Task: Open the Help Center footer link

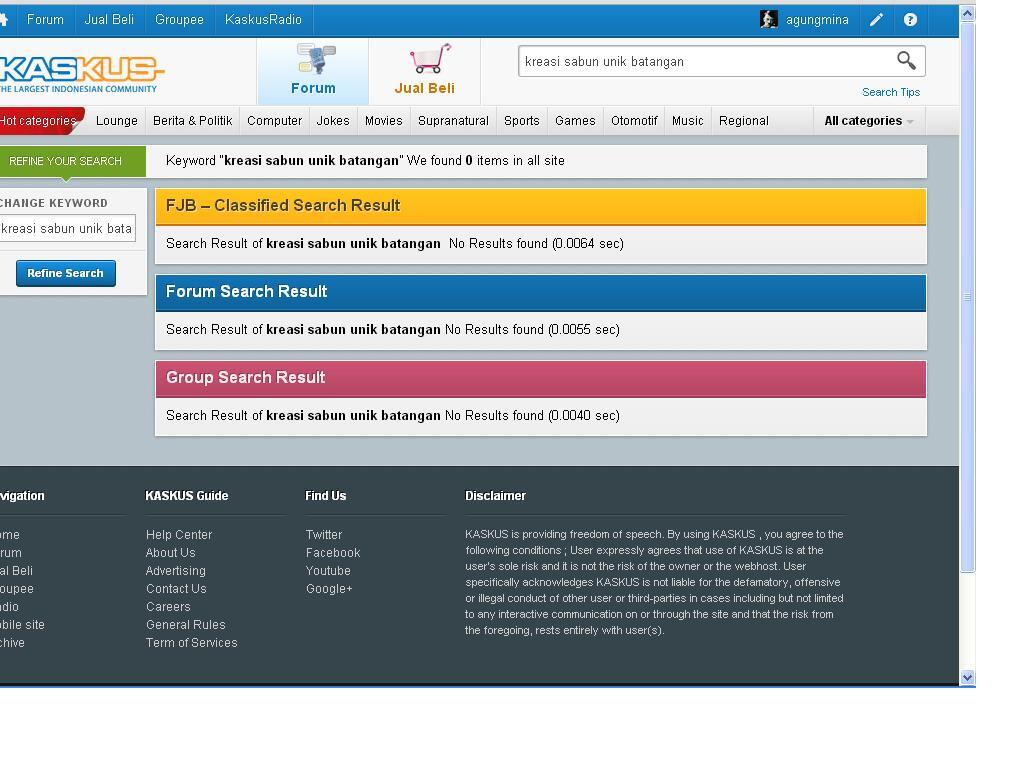Action: coord(179,534)
